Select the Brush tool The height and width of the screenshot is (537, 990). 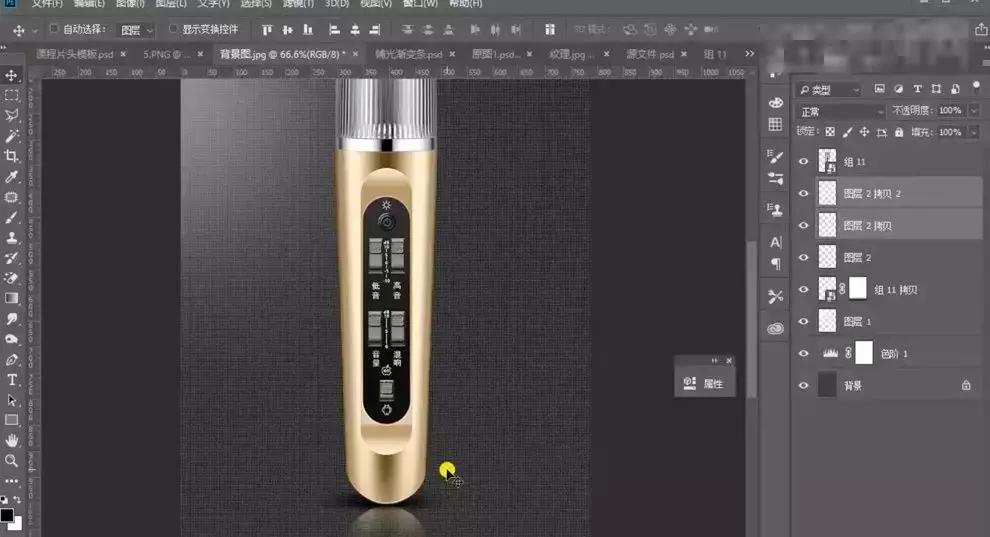[x=11, y=218]
